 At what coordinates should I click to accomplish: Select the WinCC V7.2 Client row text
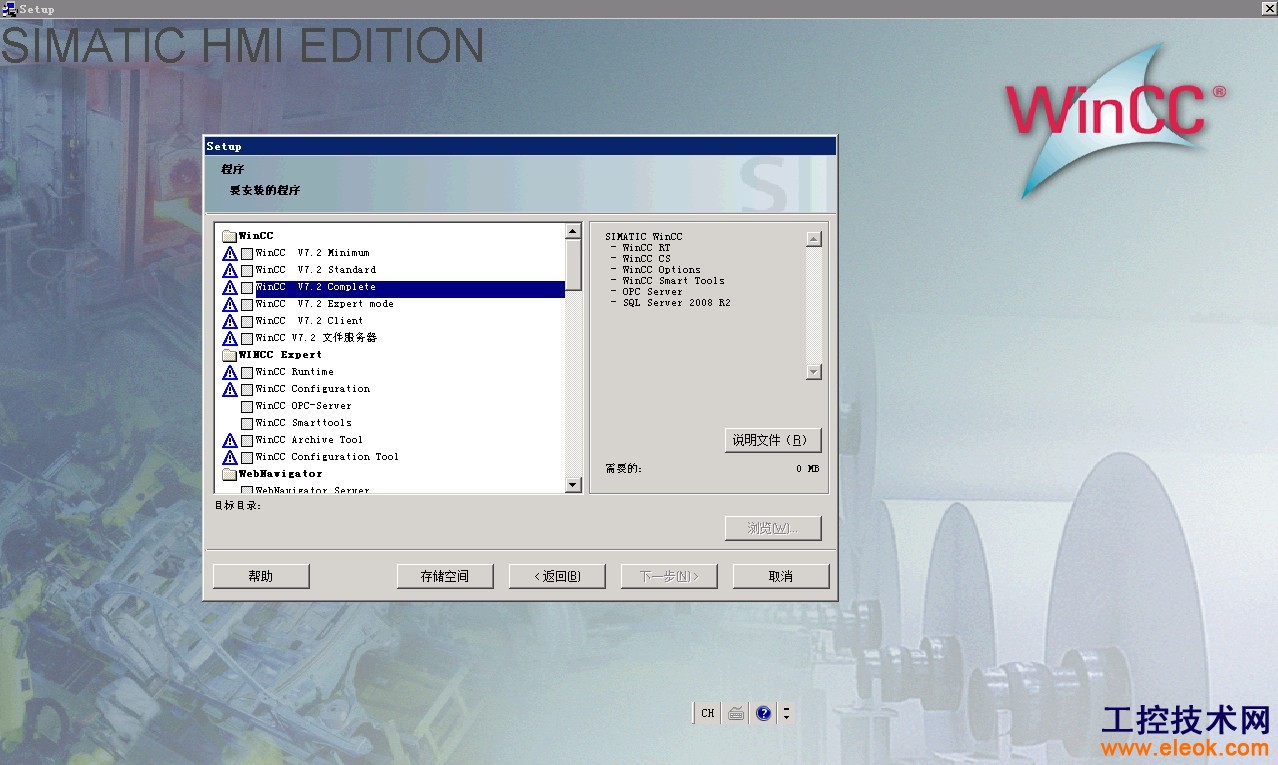[309, 321]
